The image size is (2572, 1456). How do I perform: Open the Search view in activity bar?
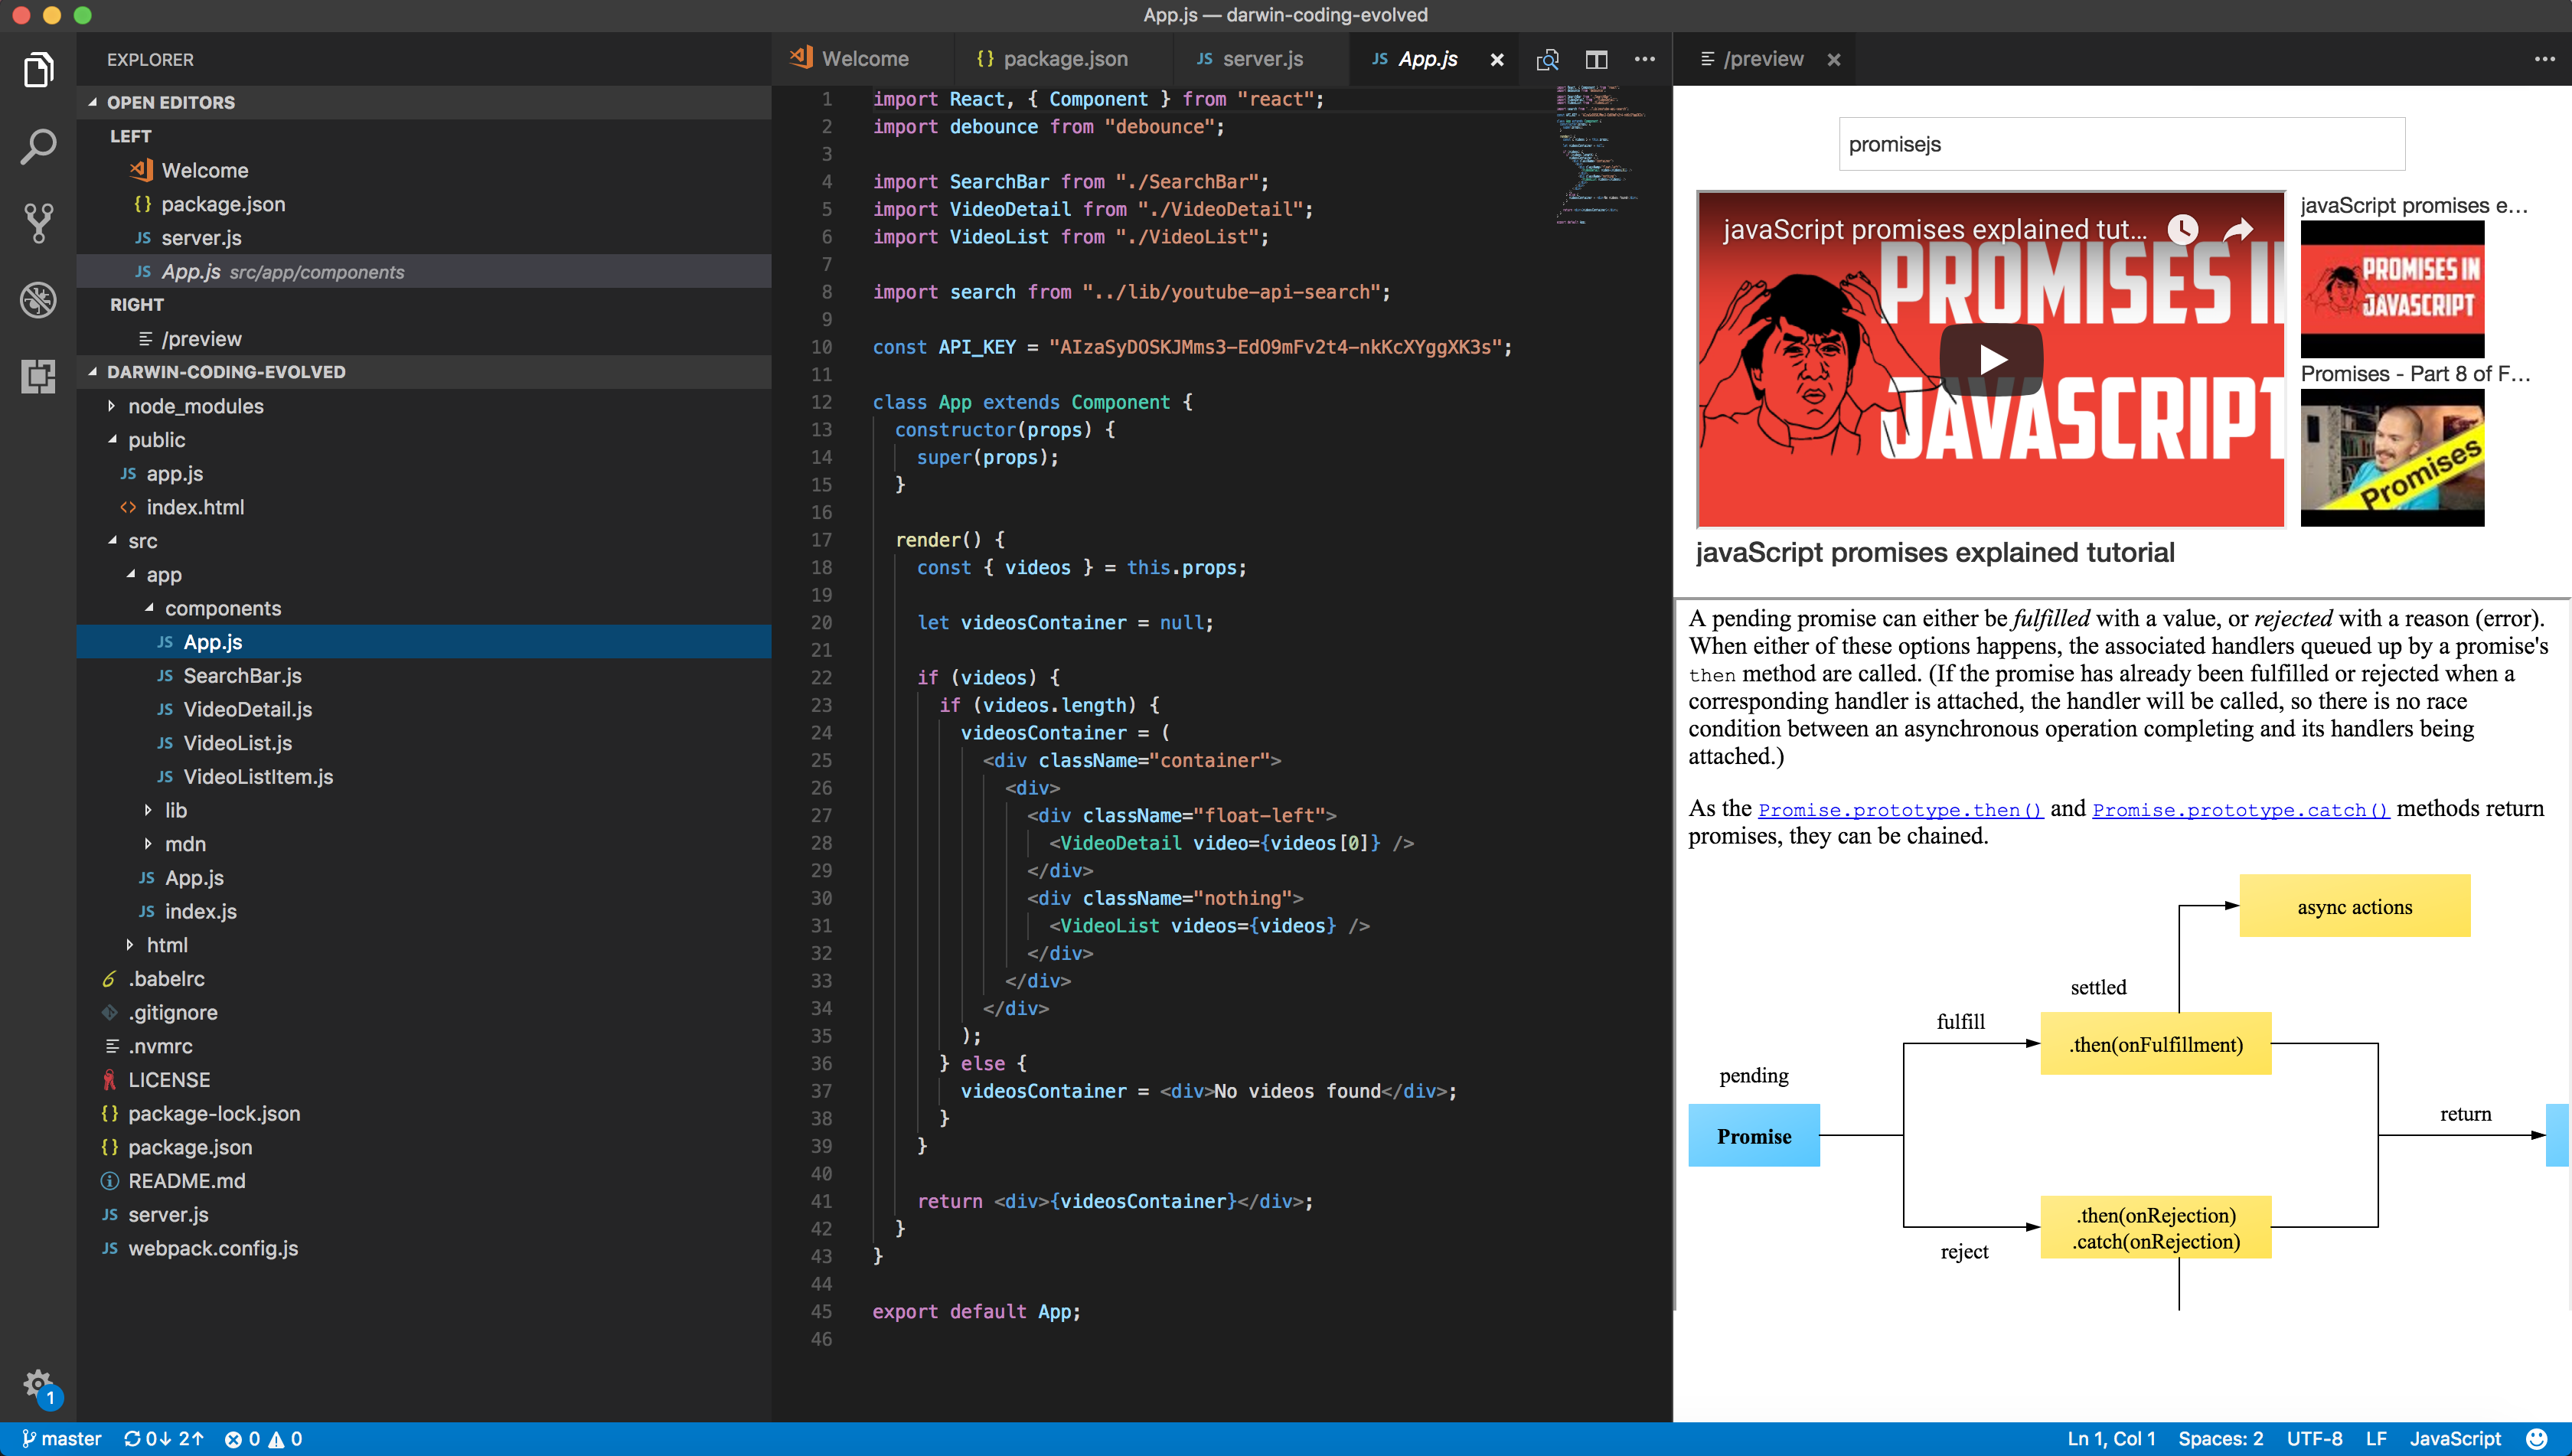(38, 147)
